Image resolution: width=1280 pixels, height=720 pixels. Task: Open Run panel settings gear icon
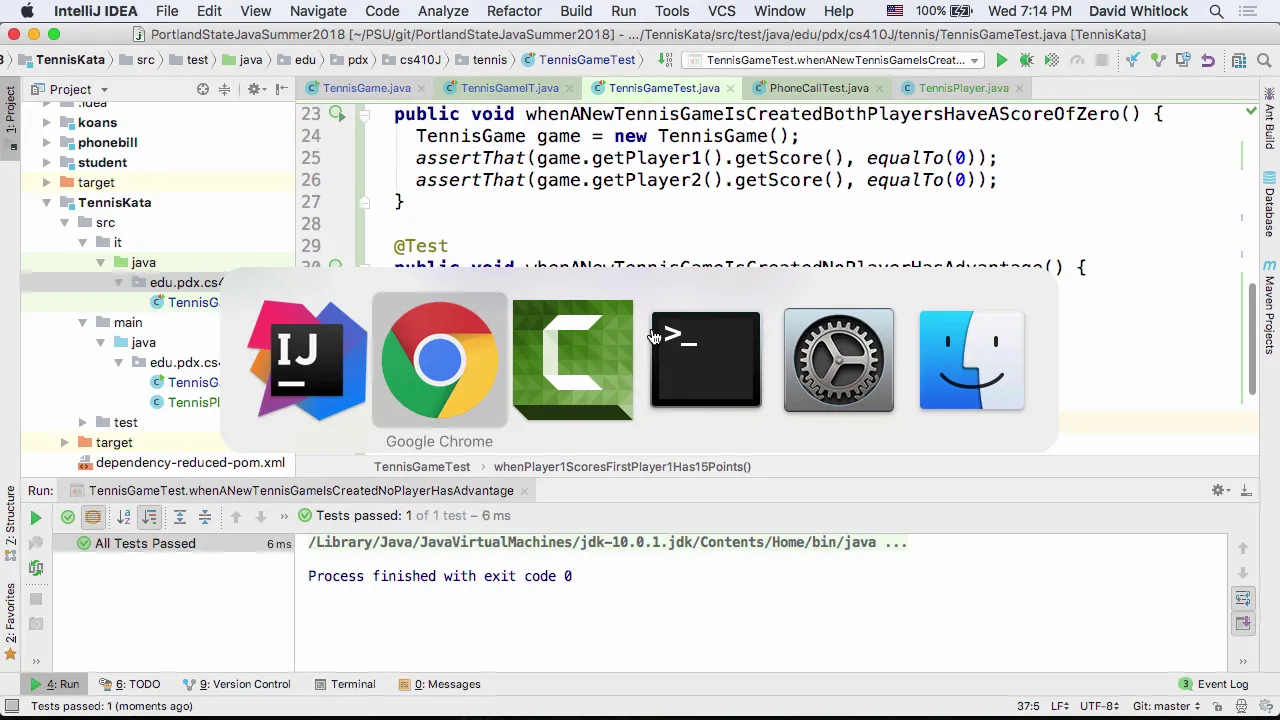[x=1219, y=490]
